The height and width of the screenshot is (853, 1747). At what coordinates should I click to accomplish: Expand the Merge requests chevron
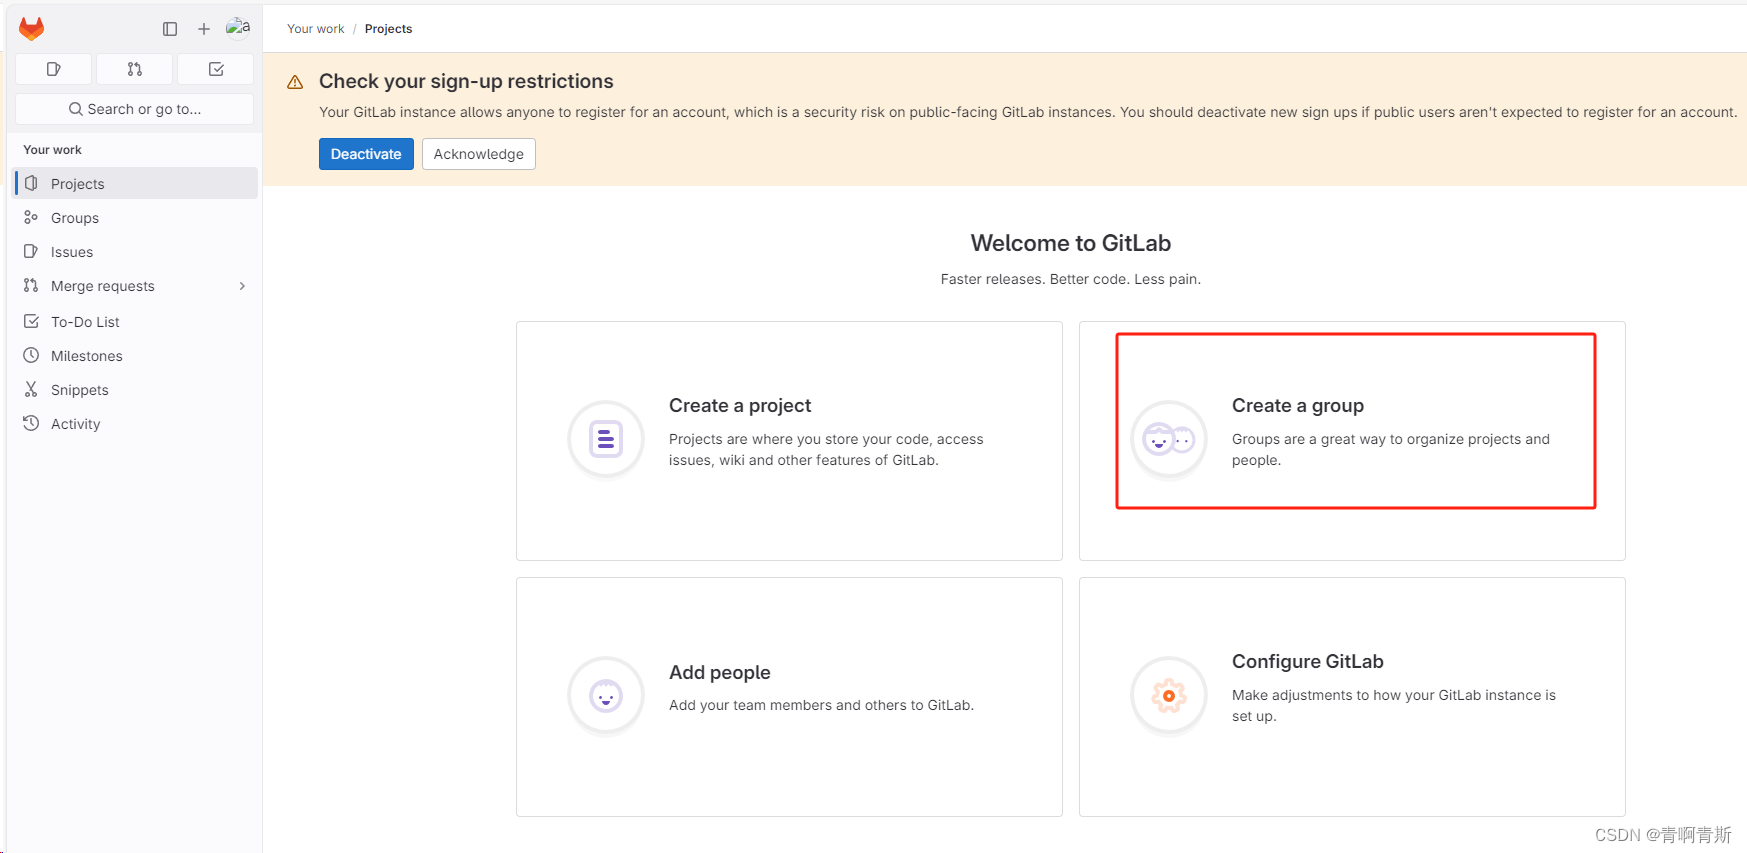242,286
